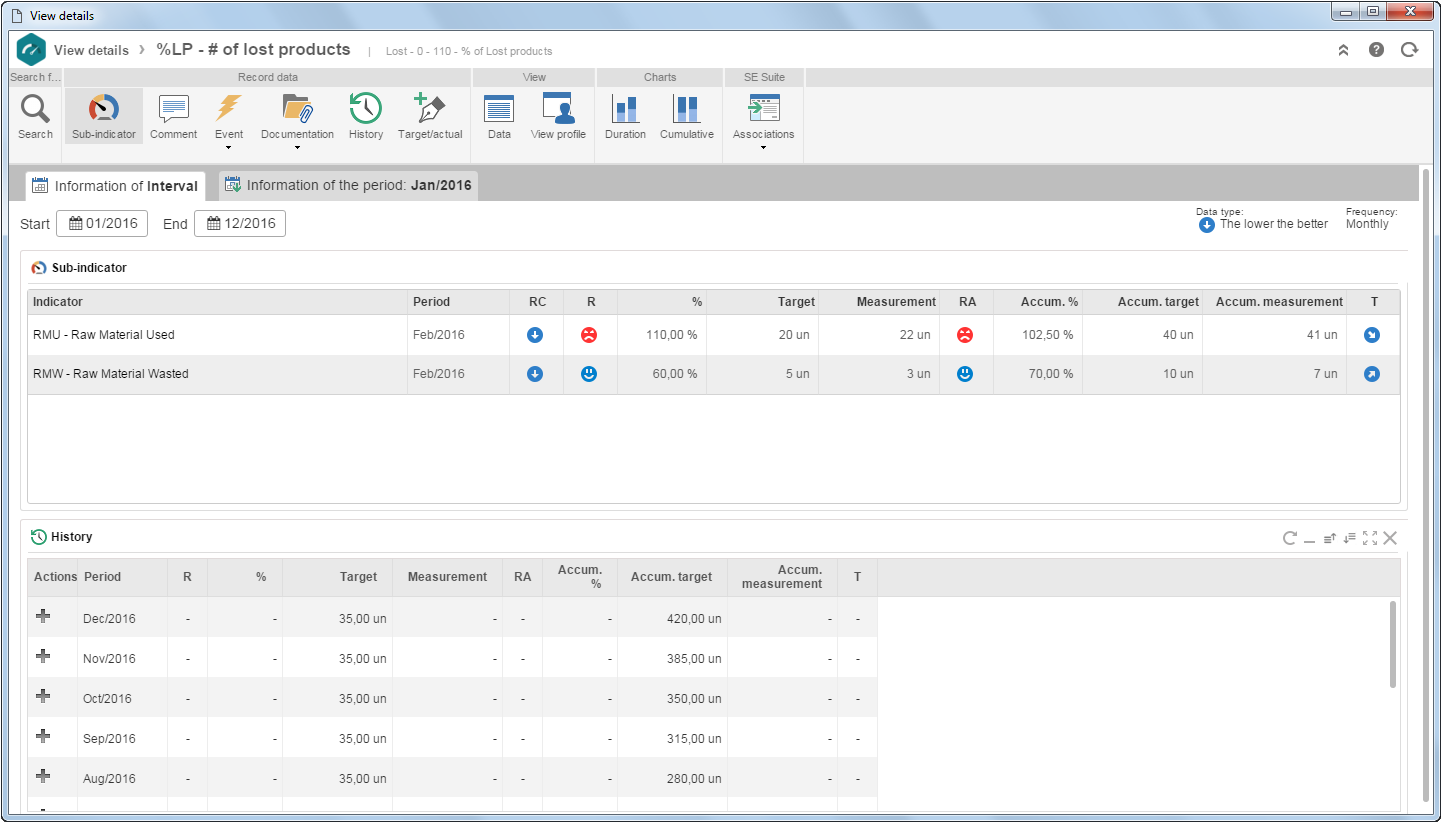Image resolution: width=1442 pixels, height=823 pixels.
Task: Open the Duration chart
Action: tap(625, 116)
